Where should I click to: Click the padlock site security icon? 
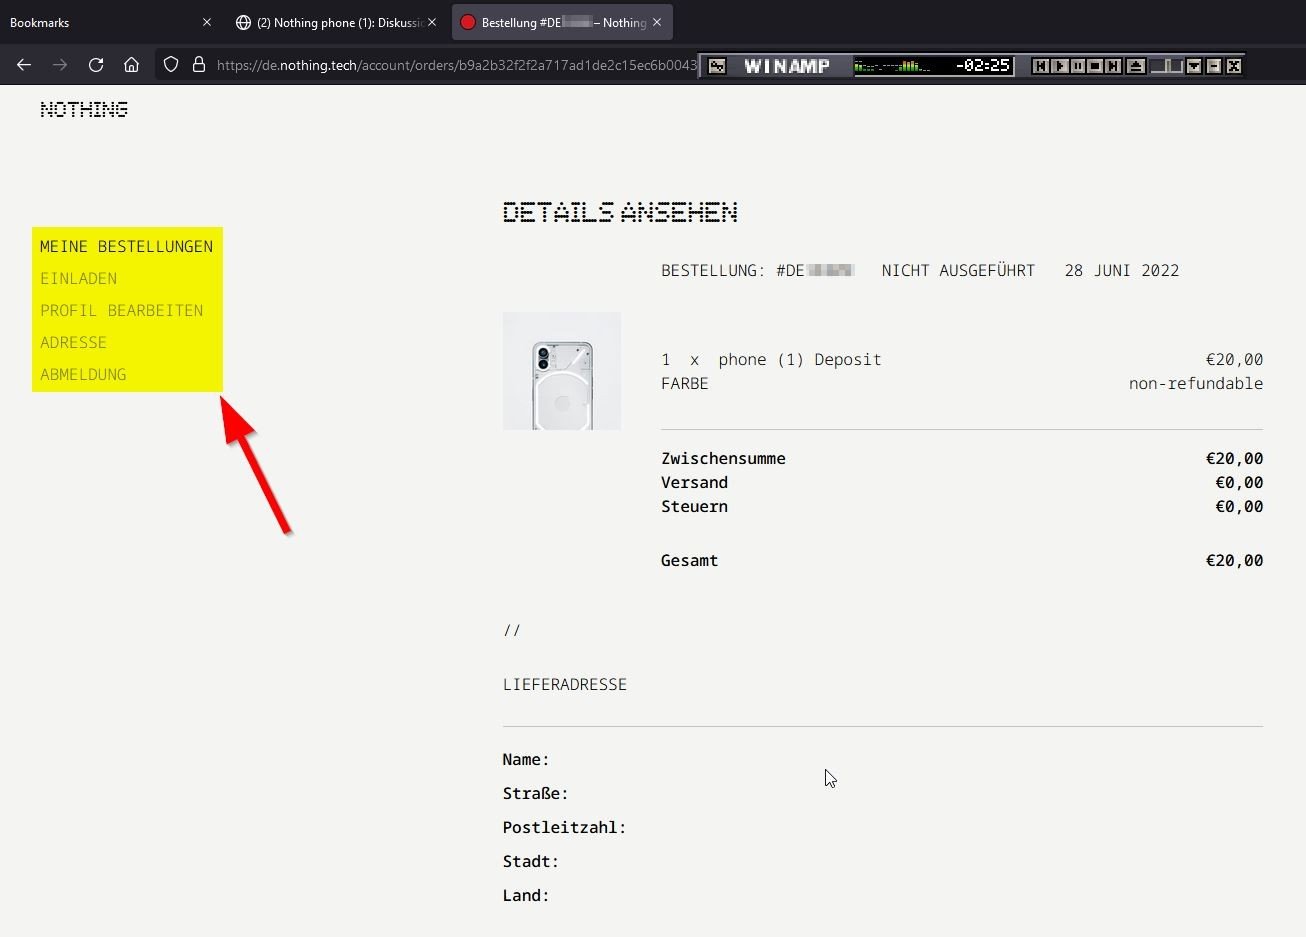click(199, 65)
